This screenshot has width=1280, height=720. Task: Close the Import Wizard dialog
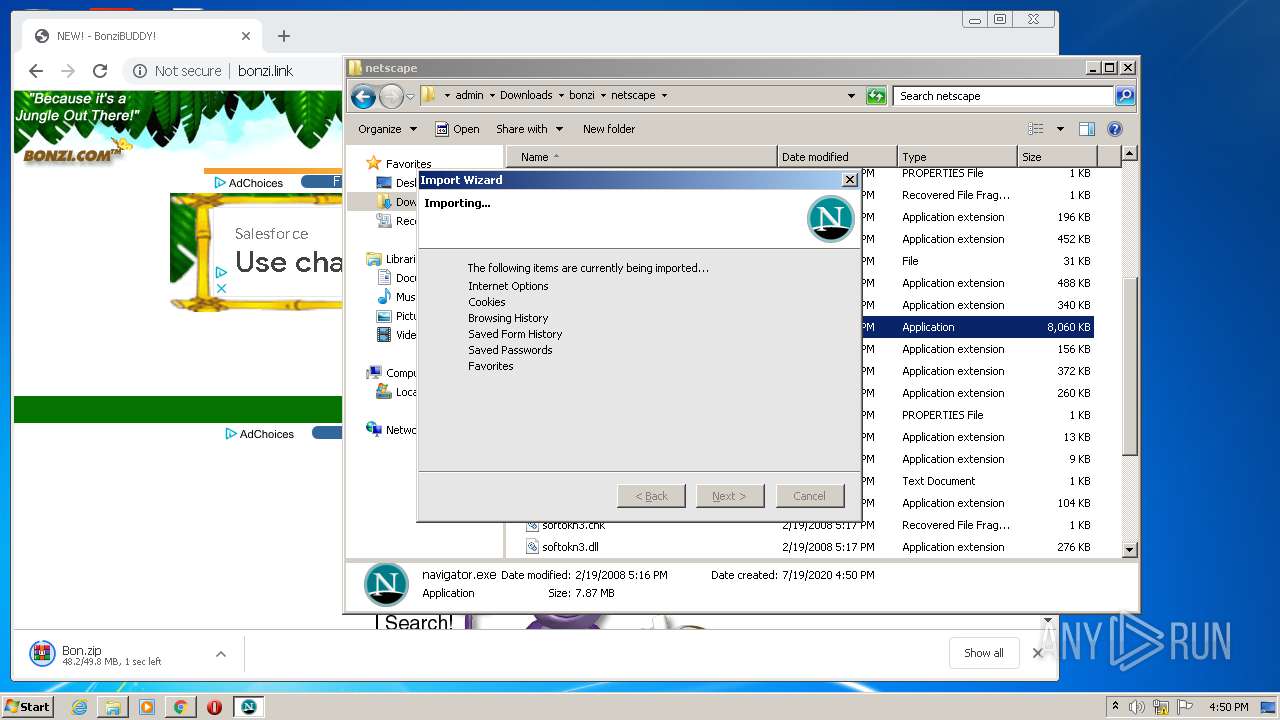coord(849,180)
